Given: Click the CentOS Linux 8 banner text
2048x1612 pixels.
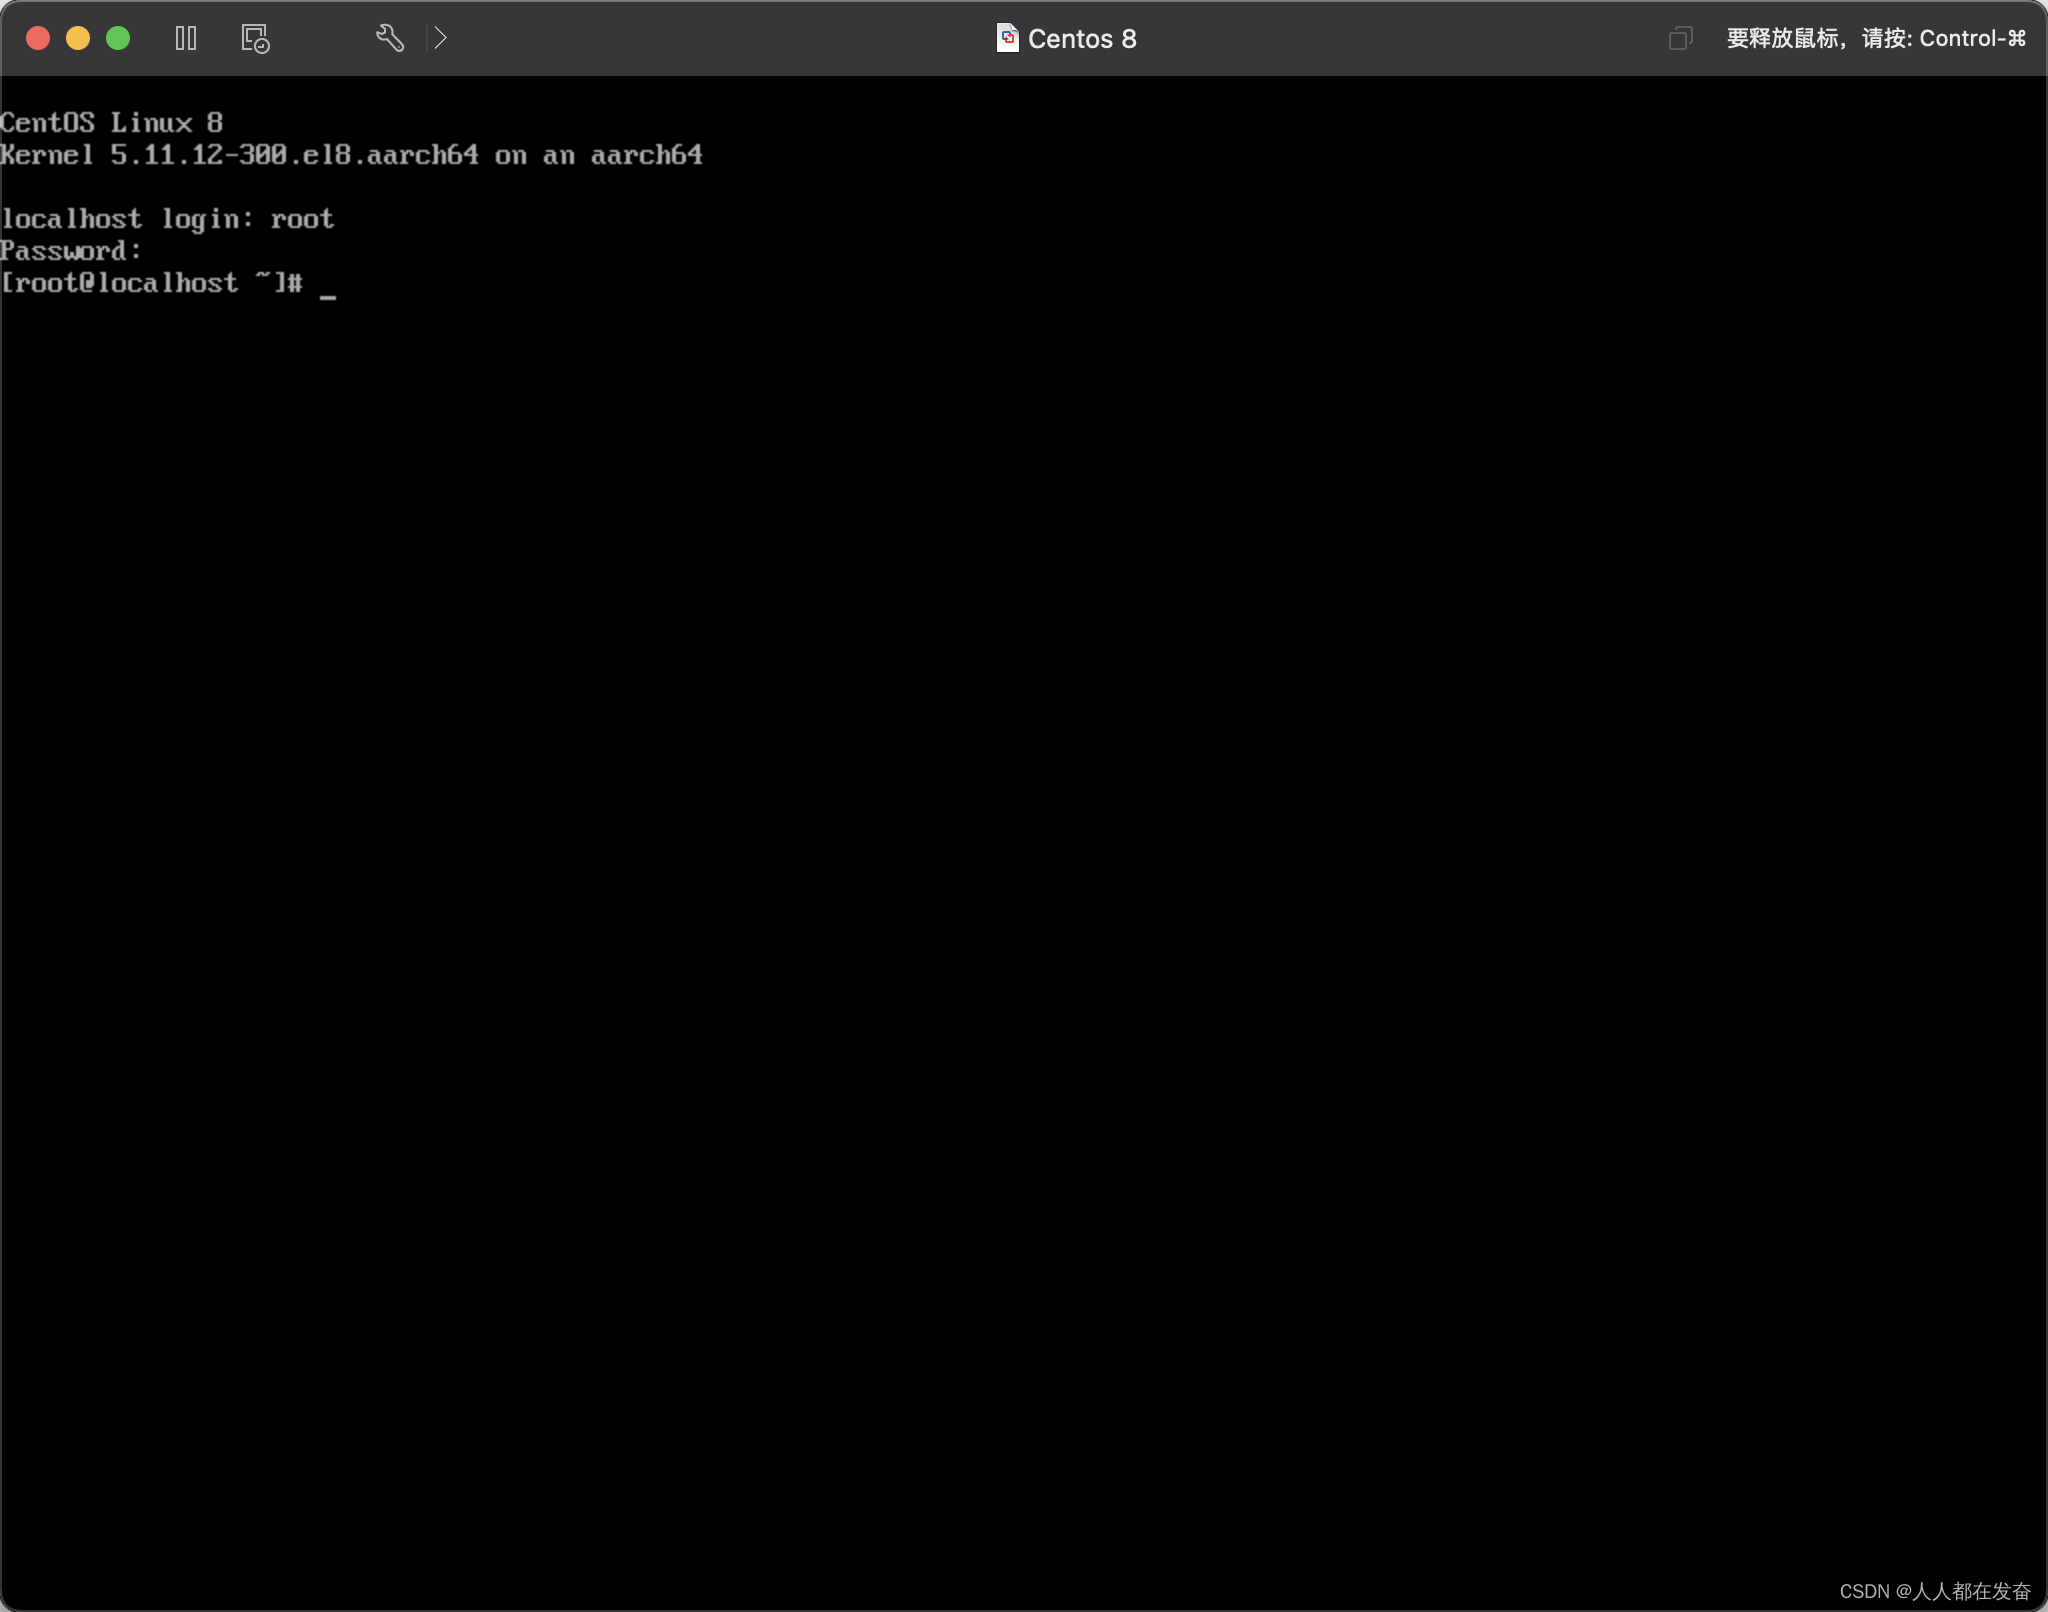Looking at the screenshot, I should [x=111, y=123].
